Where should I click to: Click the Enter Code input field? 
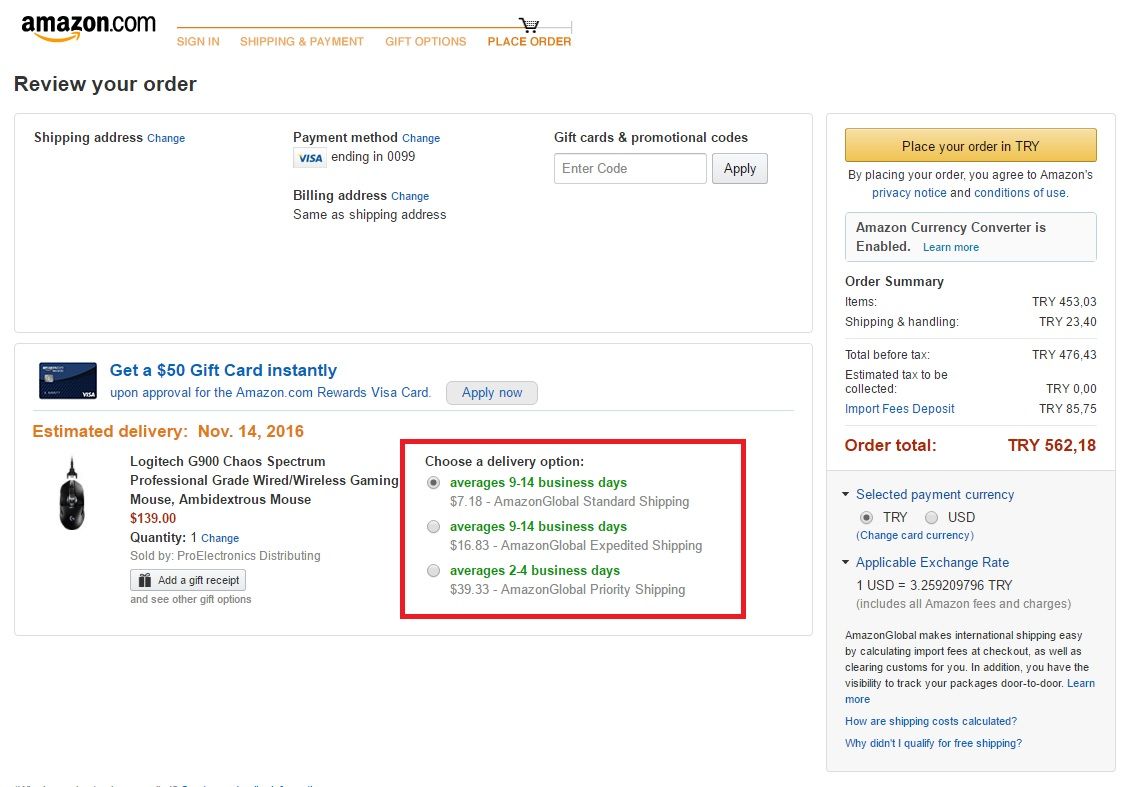[630, 168]
